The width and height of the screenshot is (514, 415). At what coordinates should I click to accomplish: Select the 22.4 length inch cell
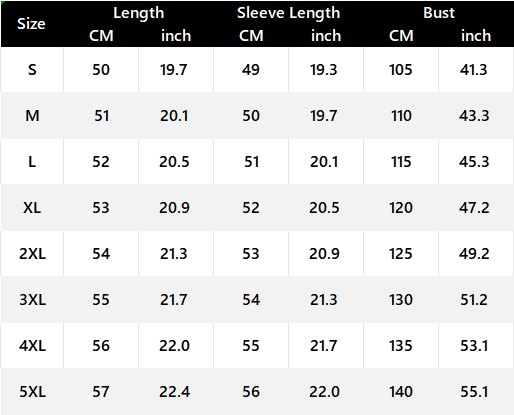pos(174,392)
